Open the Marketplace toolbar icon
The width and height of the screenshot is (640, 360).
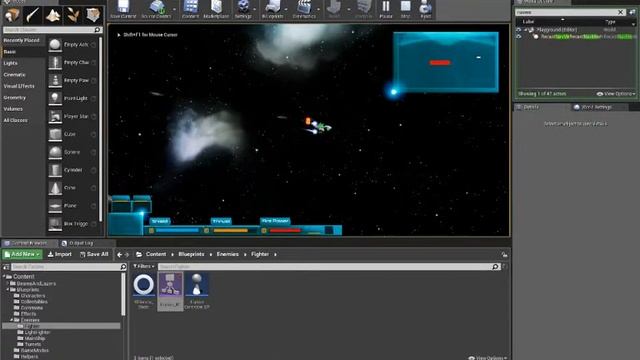216,7
